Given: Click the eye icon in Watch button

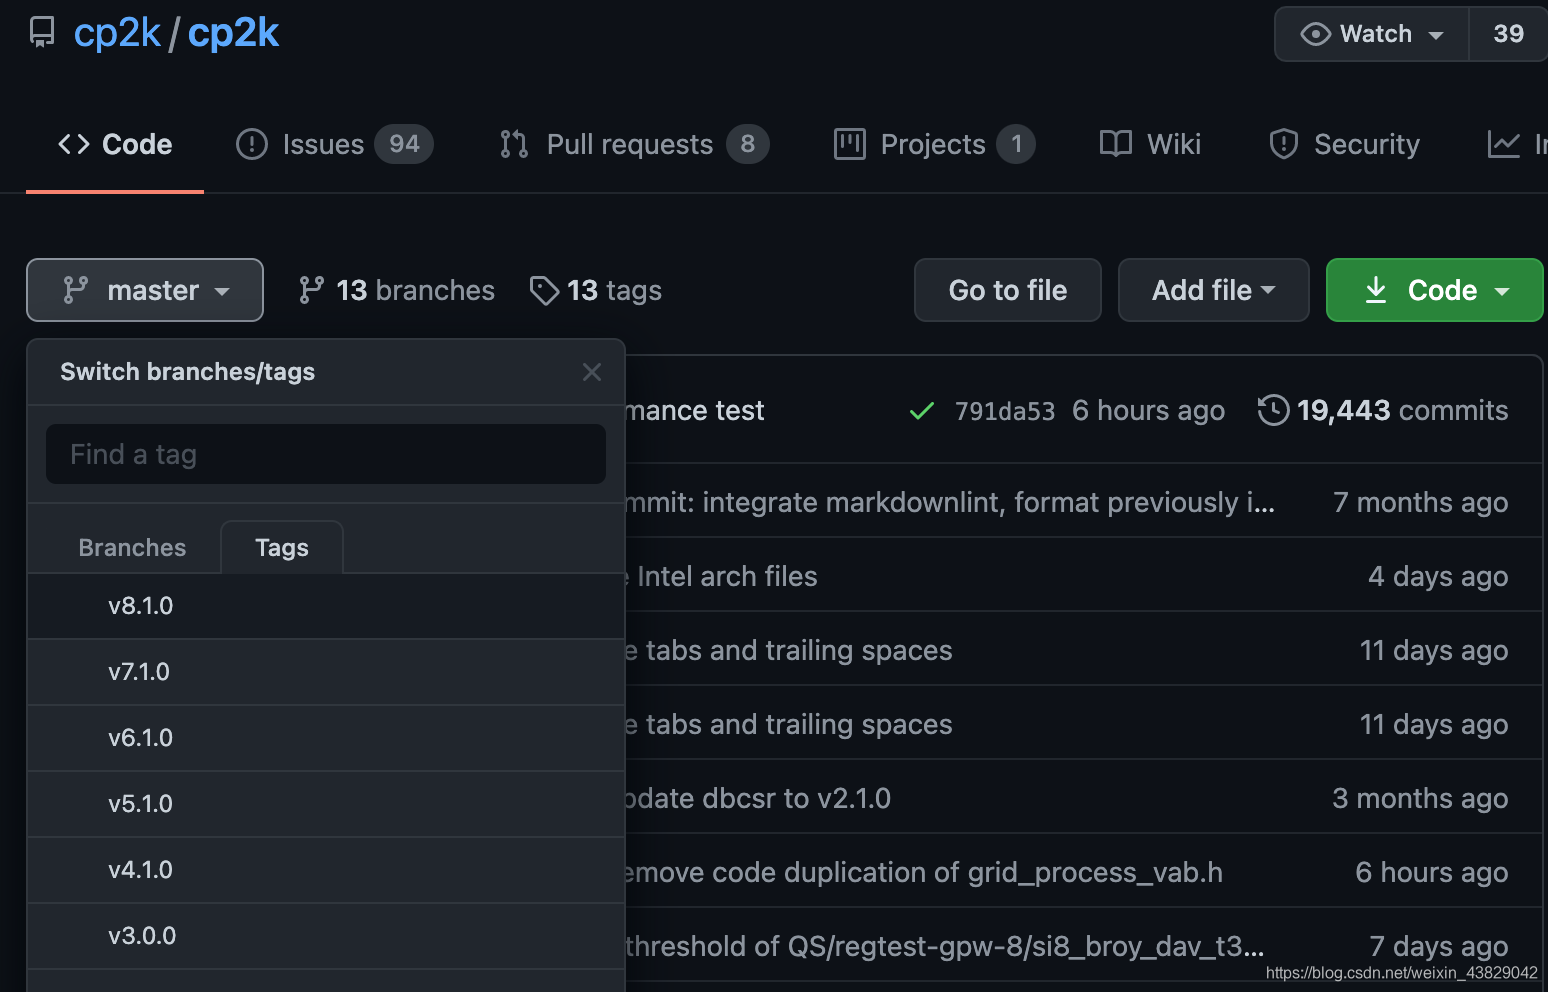Looking at the screenshot, I should pos(1315,34).
